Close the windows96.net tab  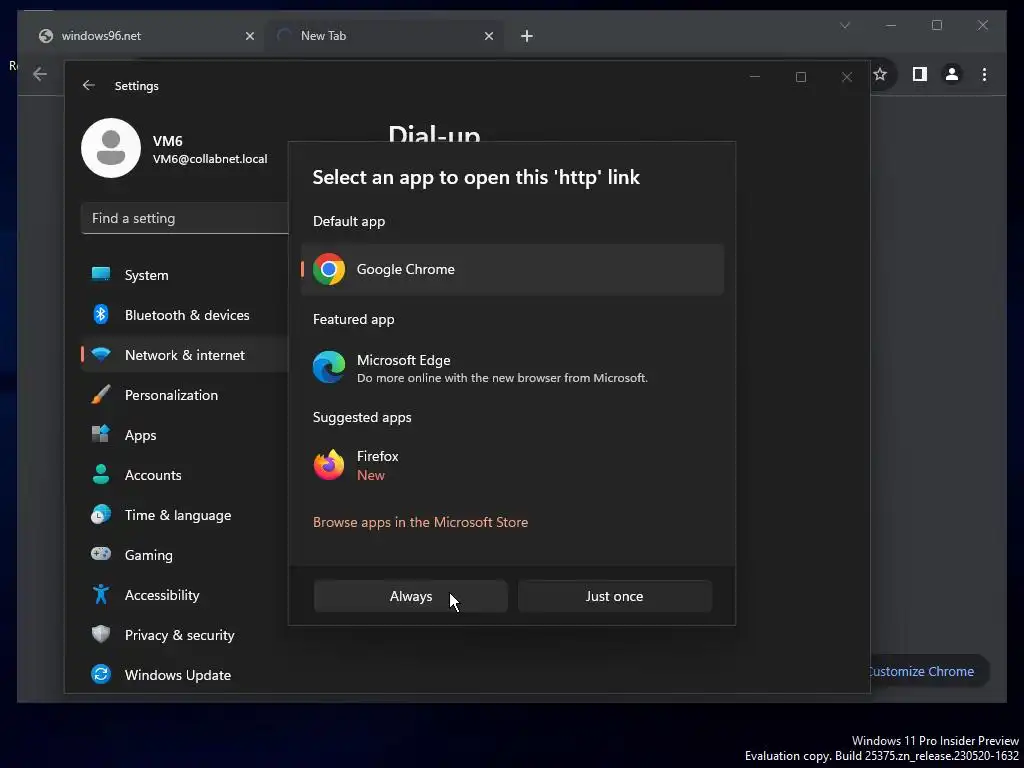249,36
